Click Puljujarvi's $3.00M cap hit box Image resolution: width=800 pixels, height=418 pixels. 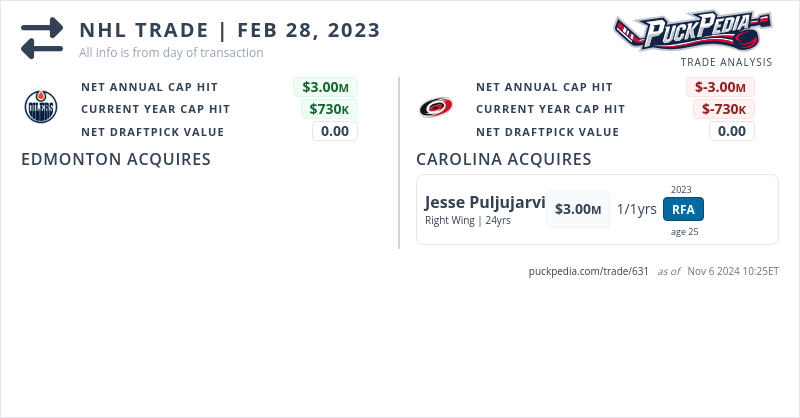point(578,209)
